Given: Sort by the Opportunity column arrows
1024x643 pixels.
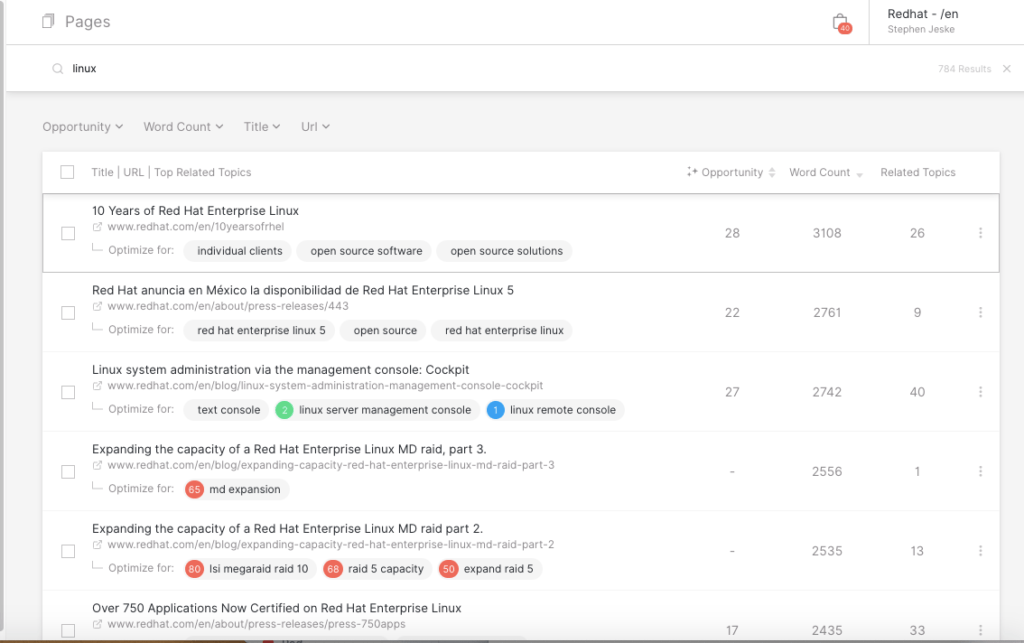Looking at the screenshot, I should [771, 173].
